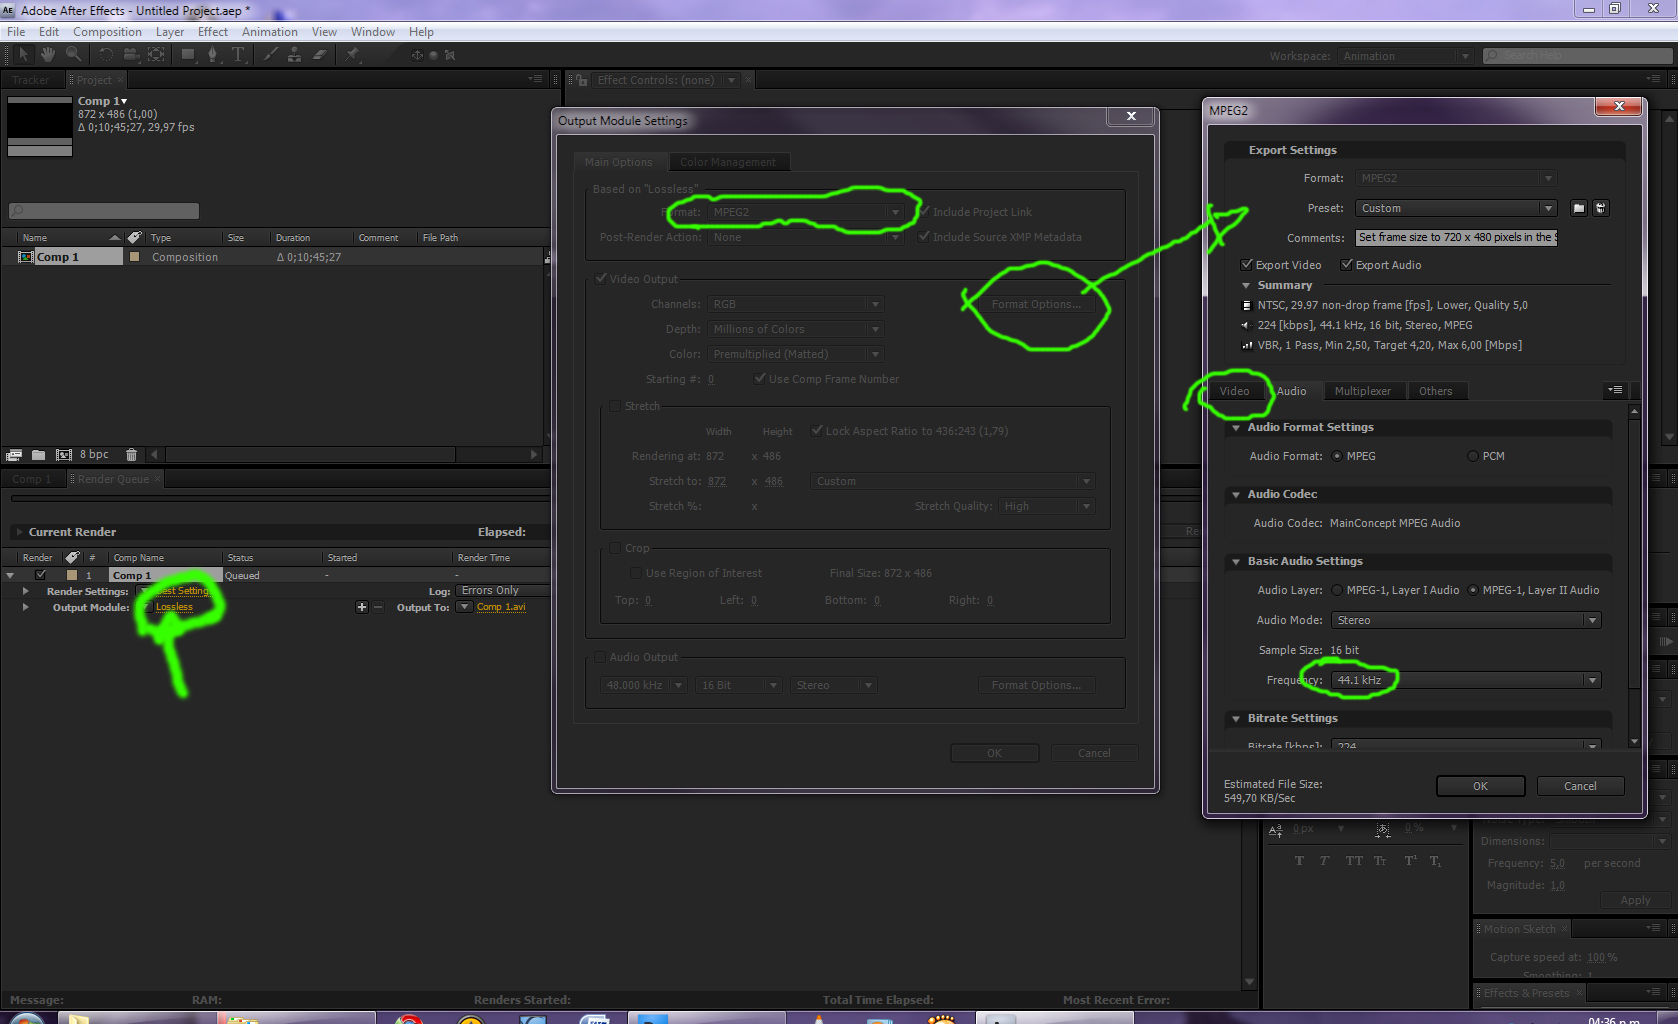Screen dimensions: 1678x1024
Task: Collapse the Bitrate Settings section
Action: click(1236, 718)
